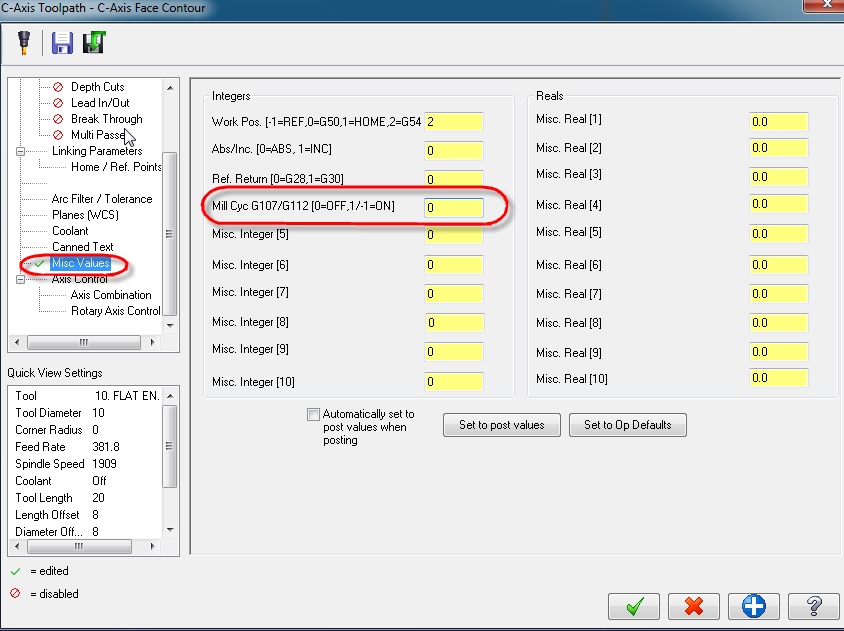Screen dimensions: 844x631
Task: Click the tree panel horizontal scrollbar thumb
Action: click(x=84, y=342)
